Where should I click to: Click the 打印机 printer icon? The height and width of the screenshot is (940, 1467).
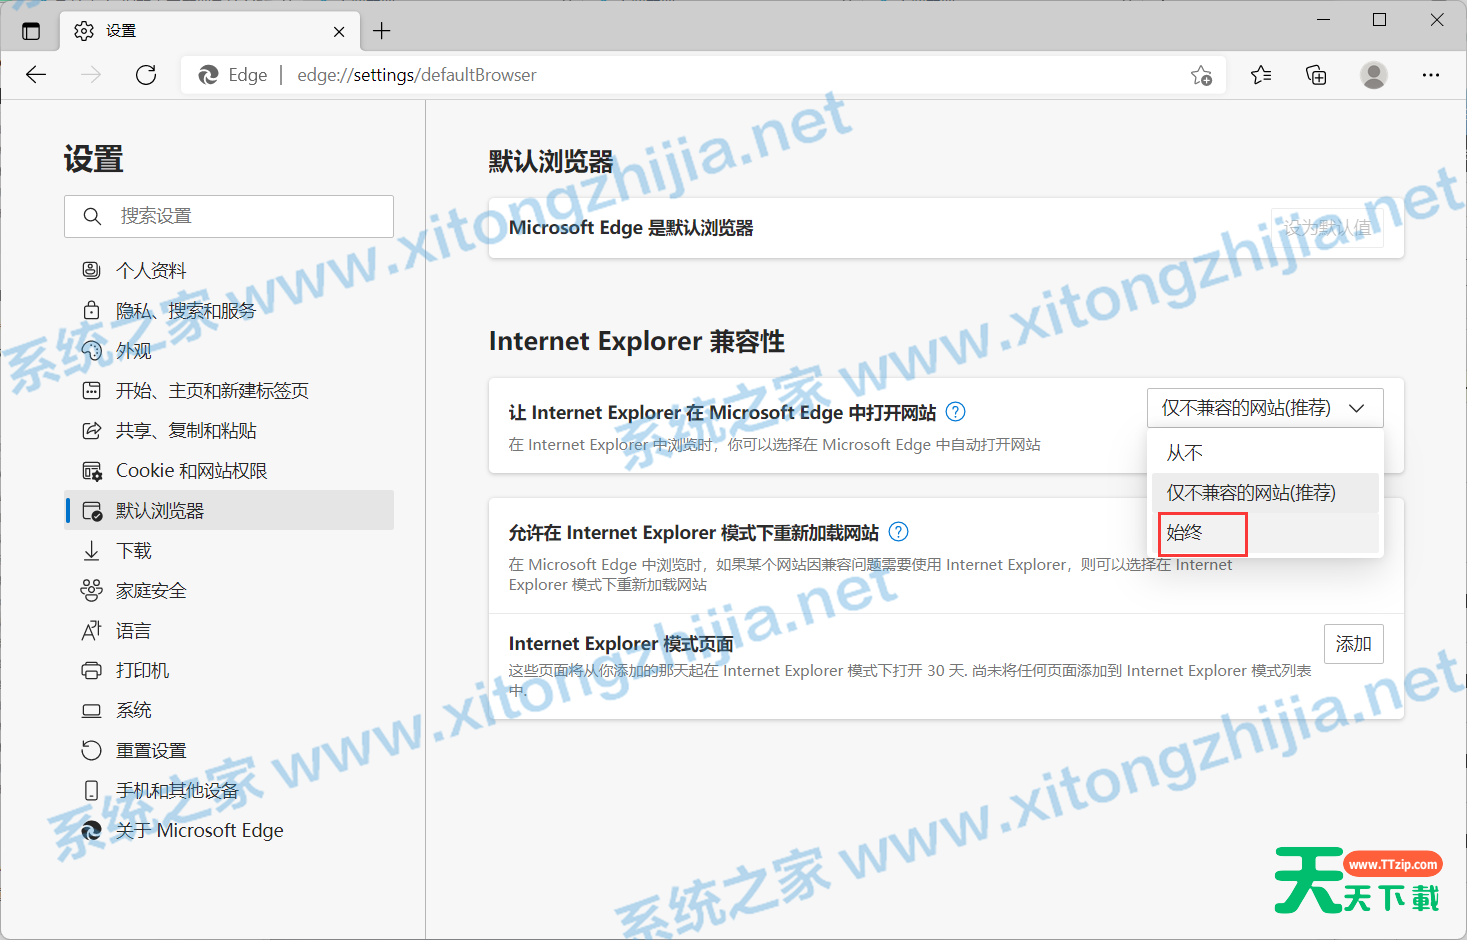pyautogui.click(x=91, y=670)
